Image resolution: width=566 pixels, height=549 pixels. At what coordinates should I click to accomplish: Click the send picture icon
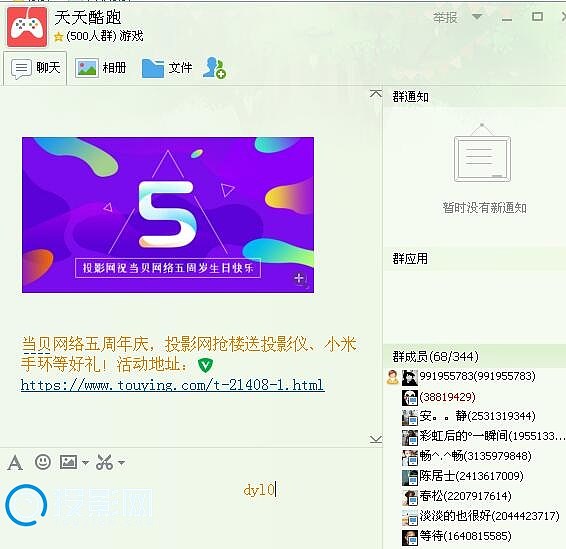click(x=68, y=462)
